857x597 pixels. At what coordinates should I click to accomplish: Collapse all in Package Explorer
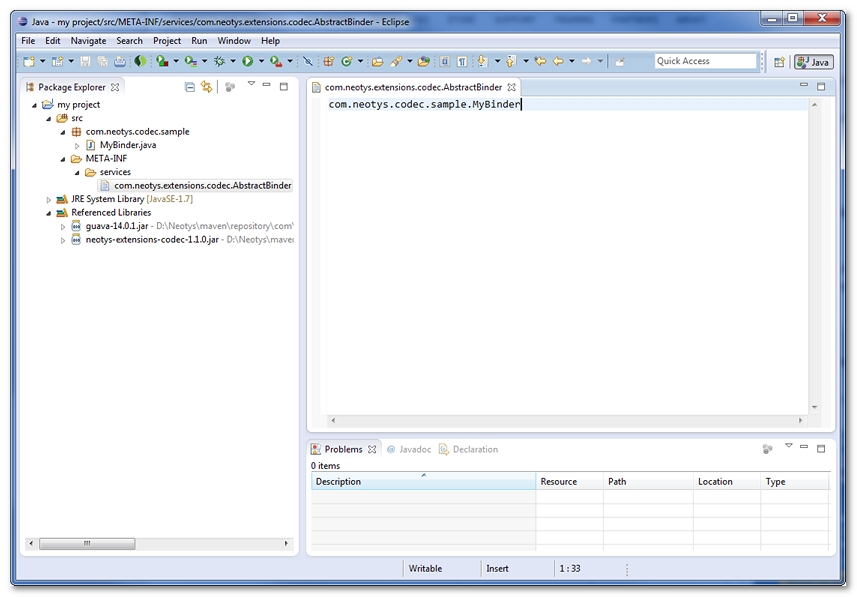[x=190, y=87]
